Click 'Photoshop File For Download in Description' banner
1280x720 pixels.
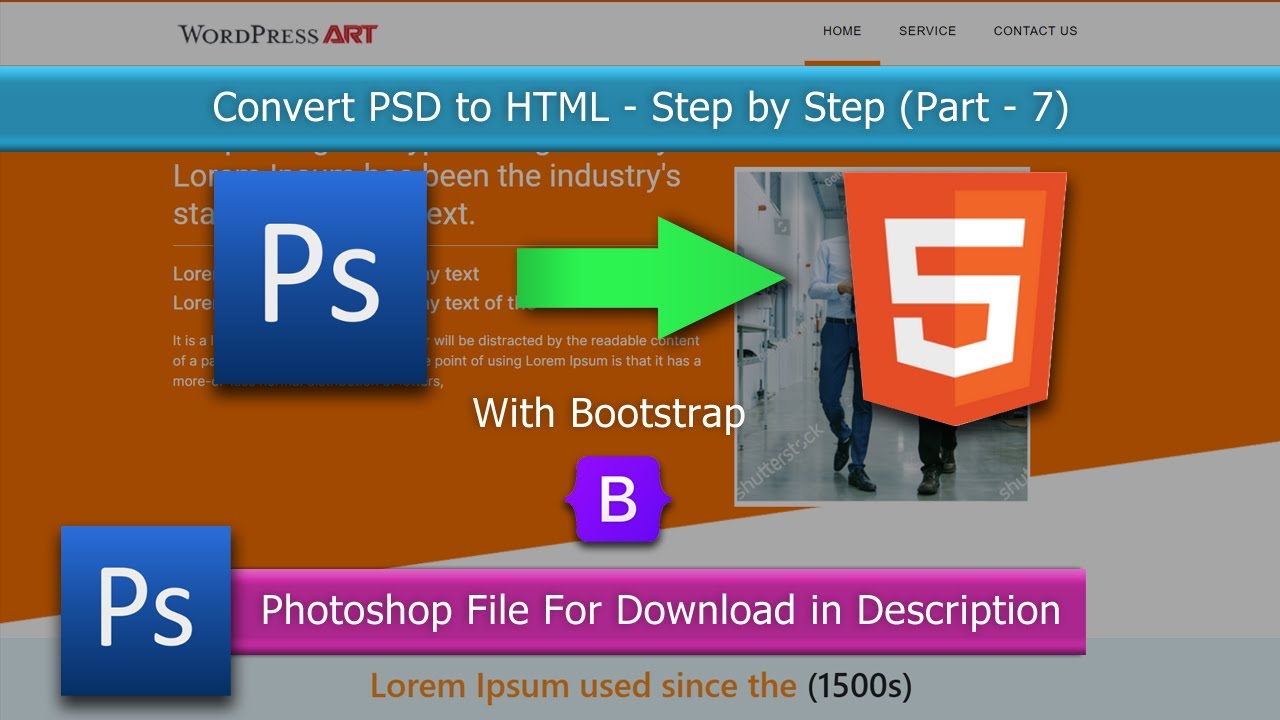(659, 610)
